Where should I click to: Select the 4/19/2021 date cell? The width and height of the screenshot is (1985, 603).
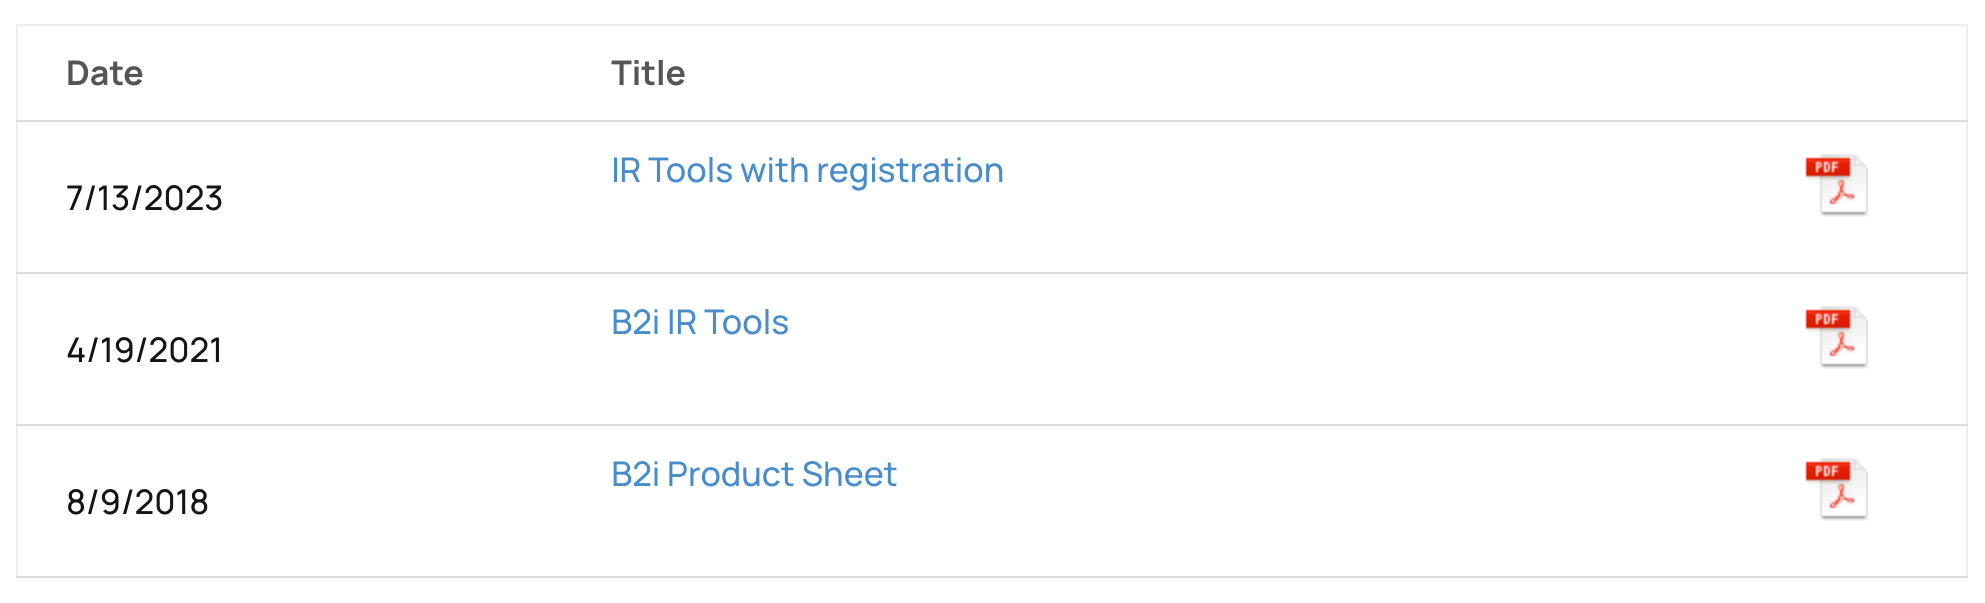(x=144, y=350)
